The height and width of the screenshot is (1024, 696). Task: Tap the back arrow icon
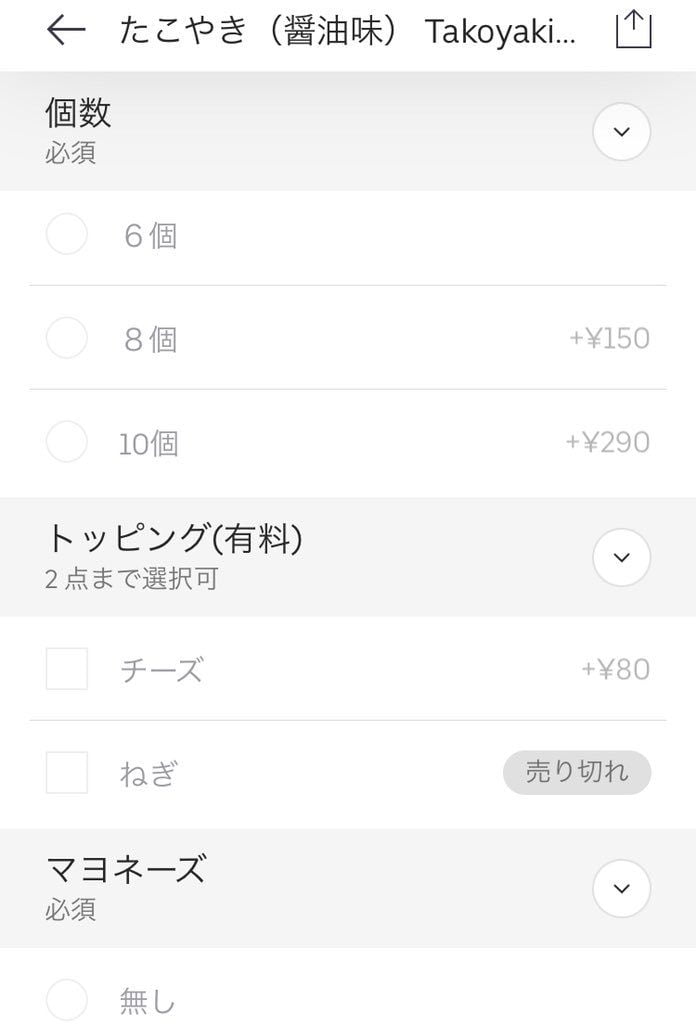pos(66,31)
